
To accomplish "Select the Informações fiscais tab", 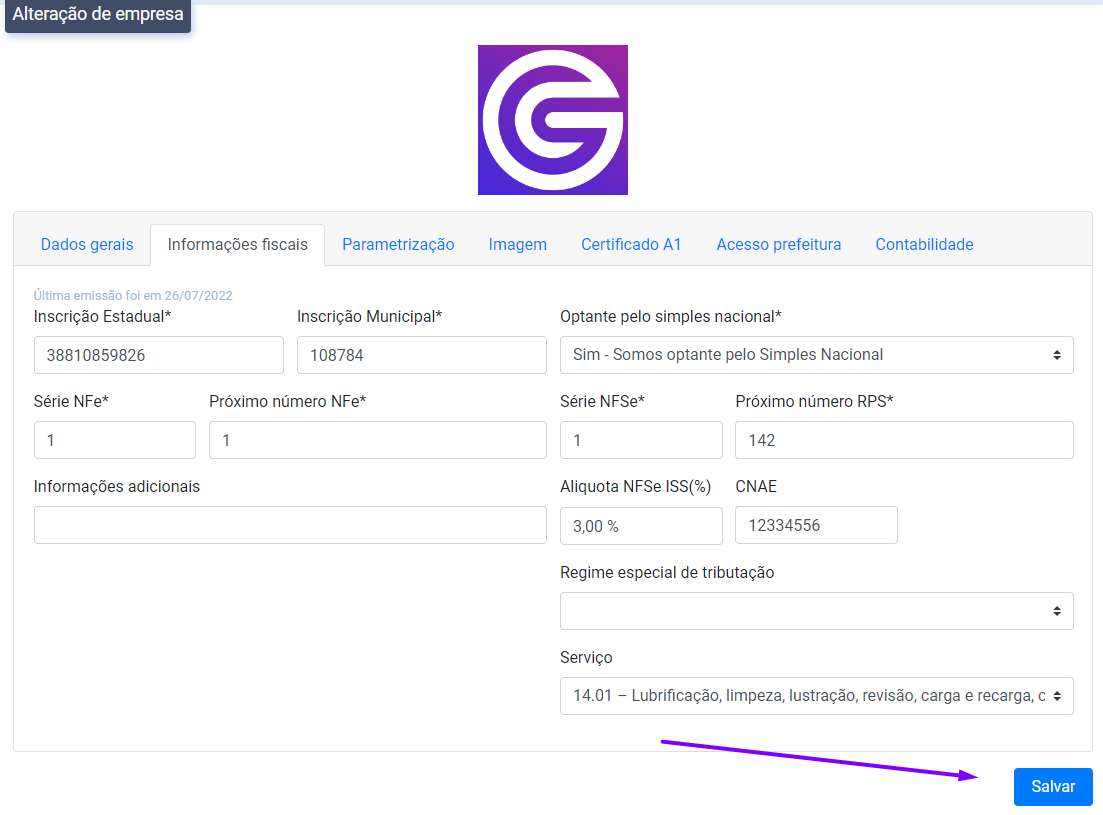I will tap(238, 244).
